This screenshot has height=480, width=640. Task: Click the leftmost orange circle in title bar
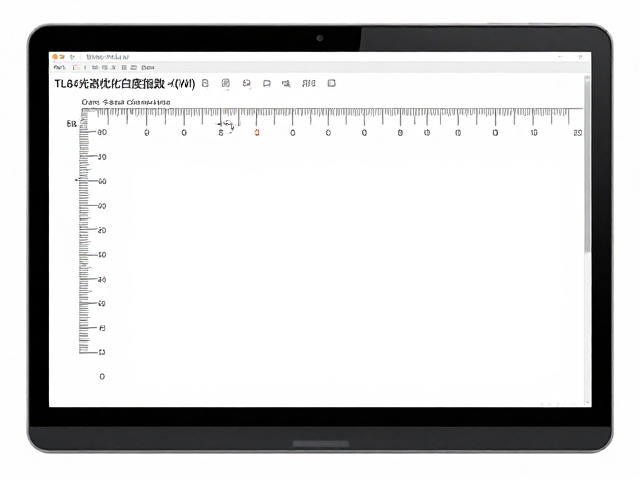coord(55,57)
